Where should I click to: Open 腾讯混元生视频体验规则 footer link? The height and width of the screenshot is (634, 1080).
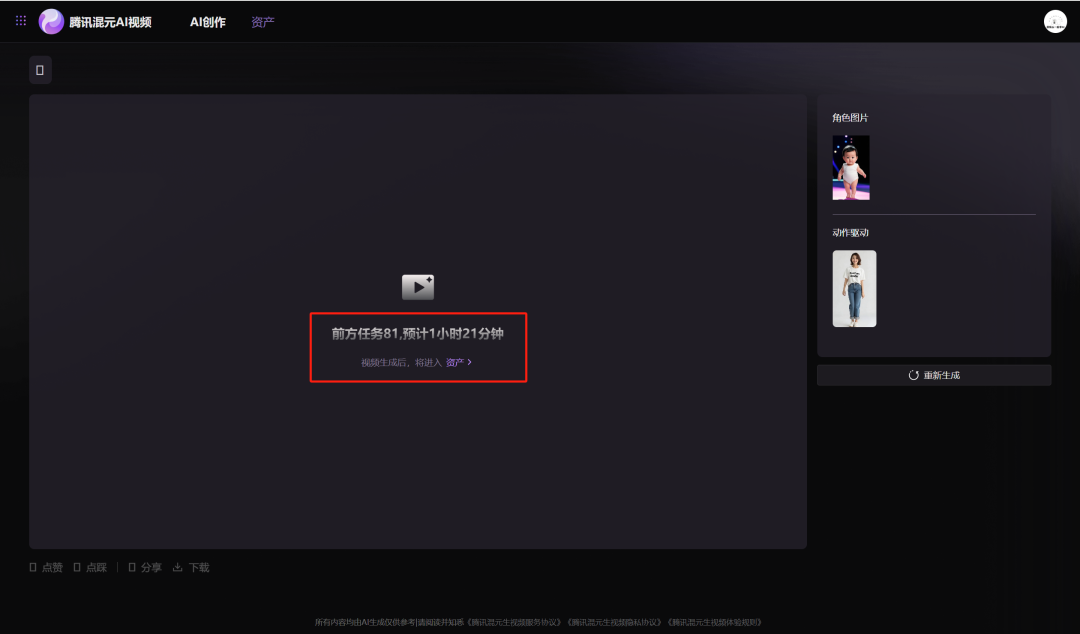pos(714,622)
